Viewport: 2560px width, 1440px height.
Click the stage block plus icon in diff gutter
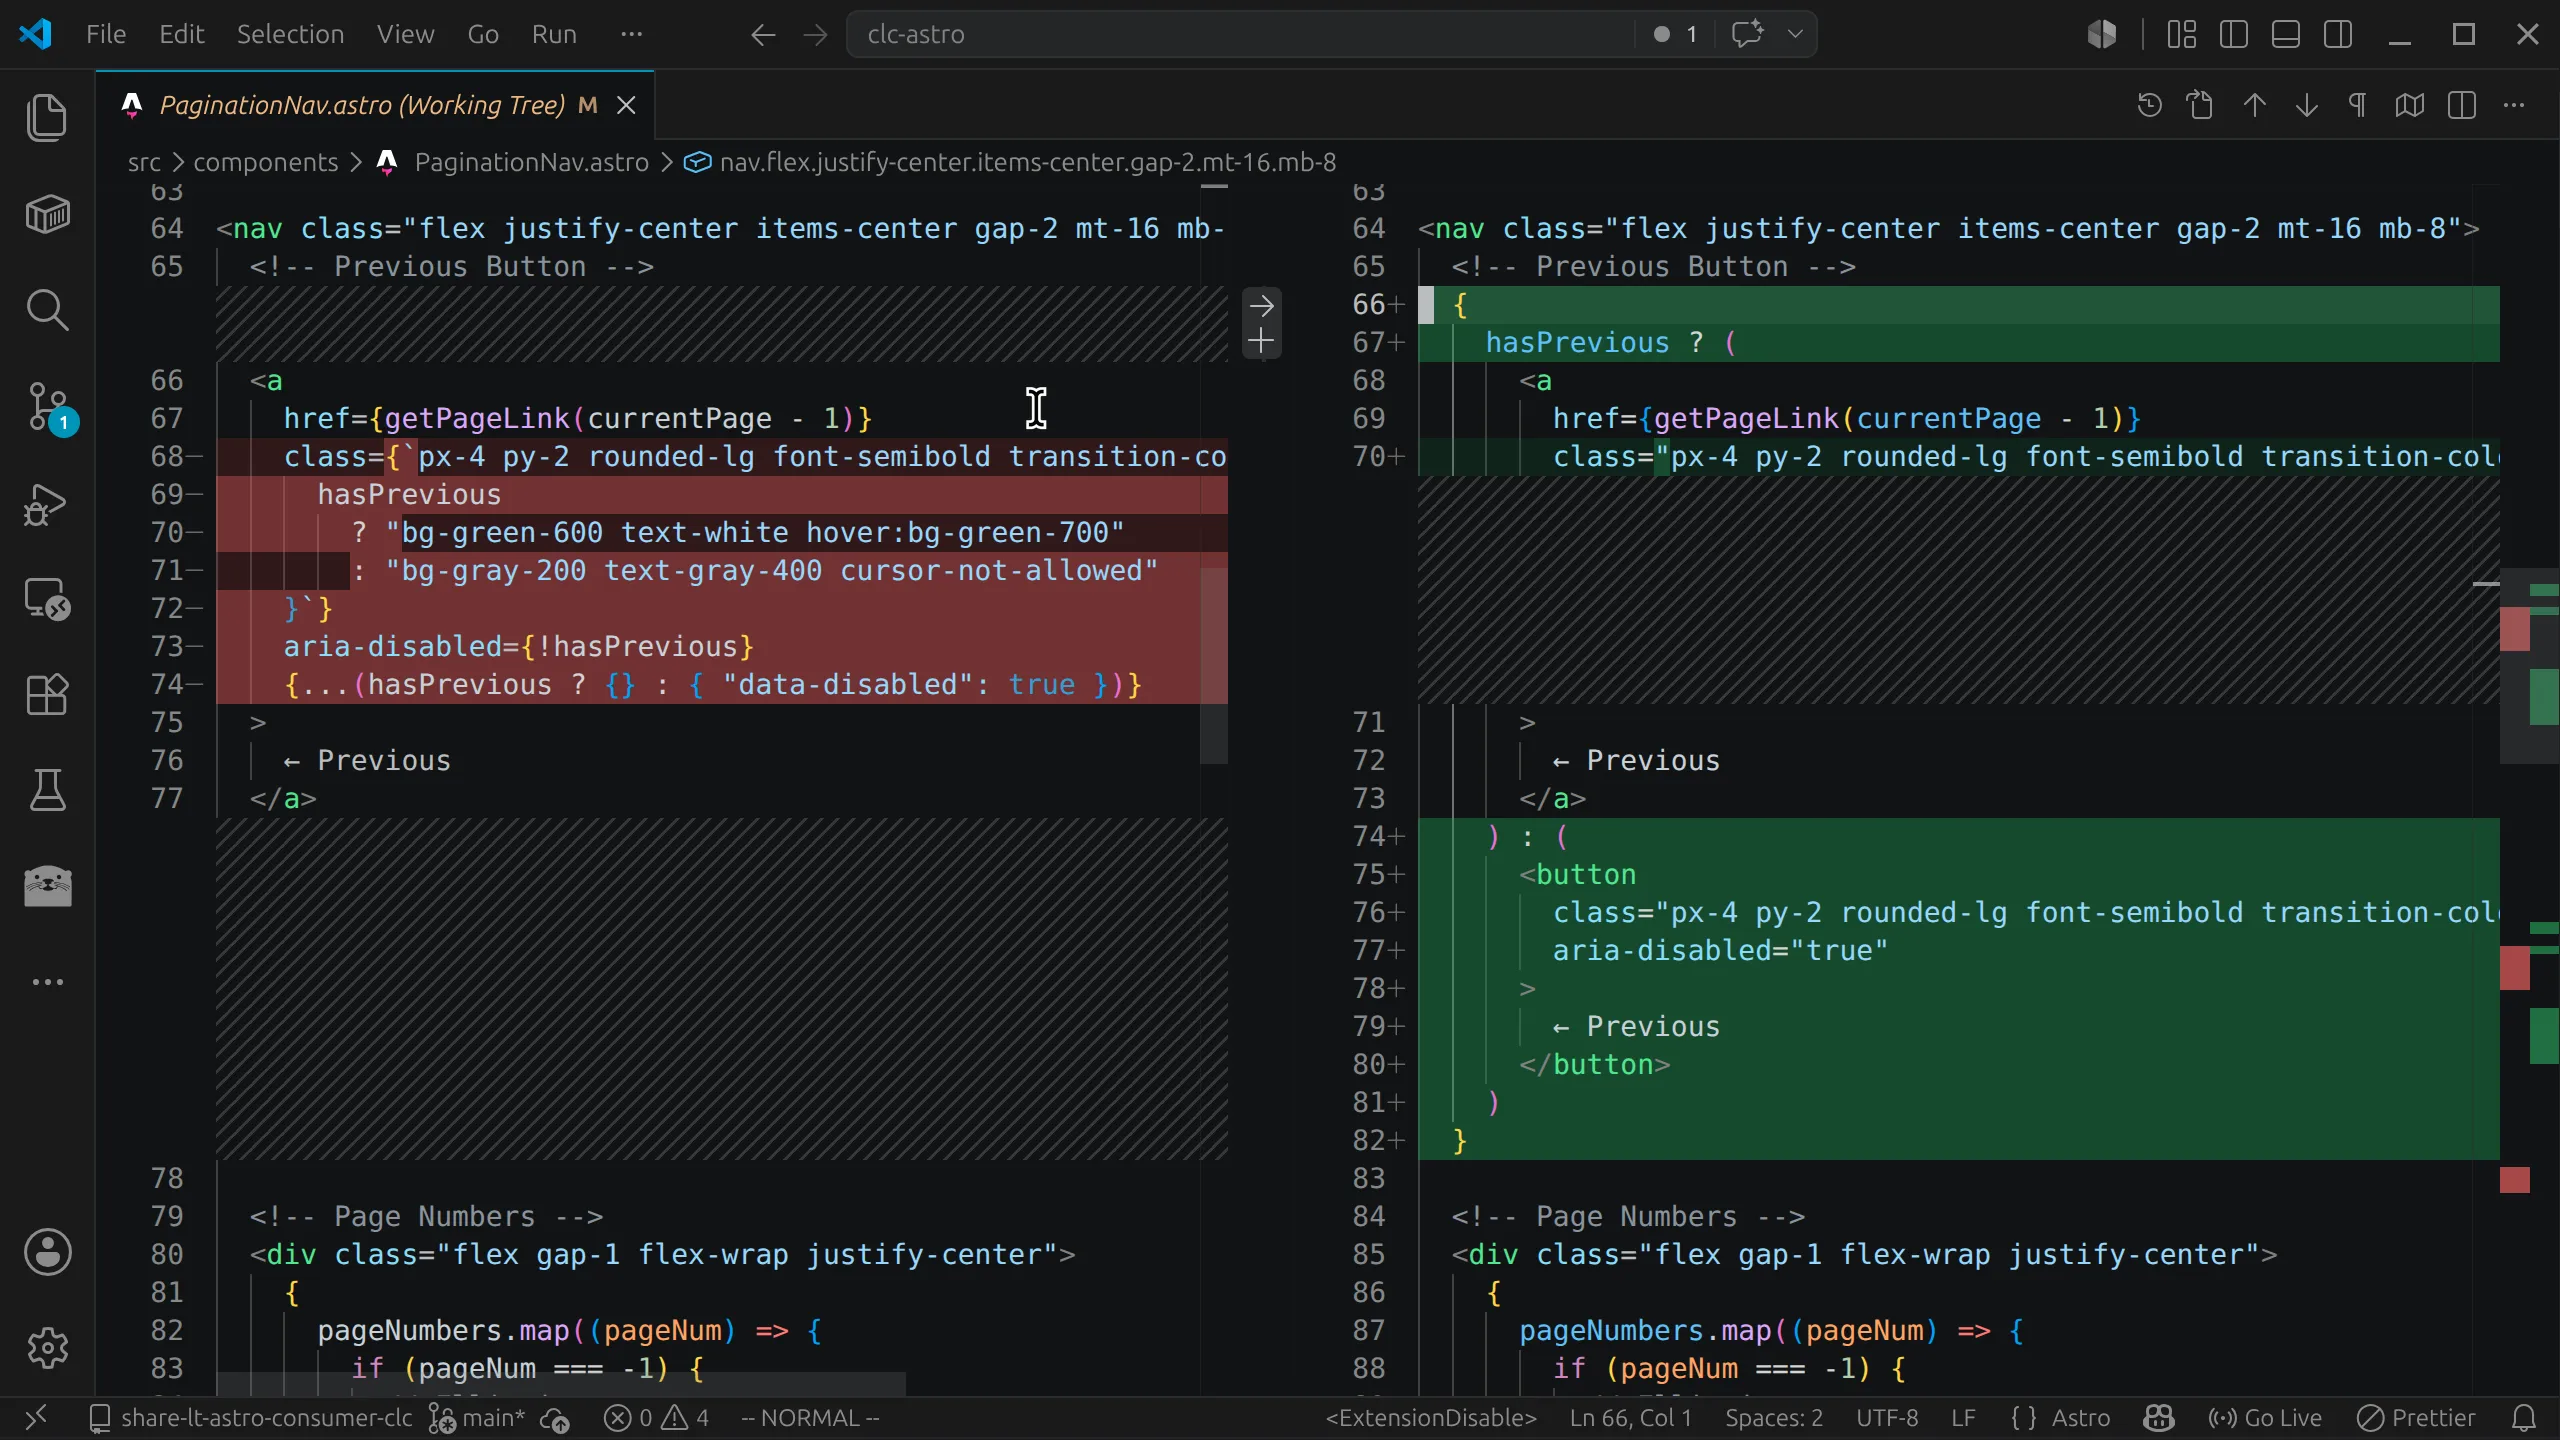[x=1261, y=341]
